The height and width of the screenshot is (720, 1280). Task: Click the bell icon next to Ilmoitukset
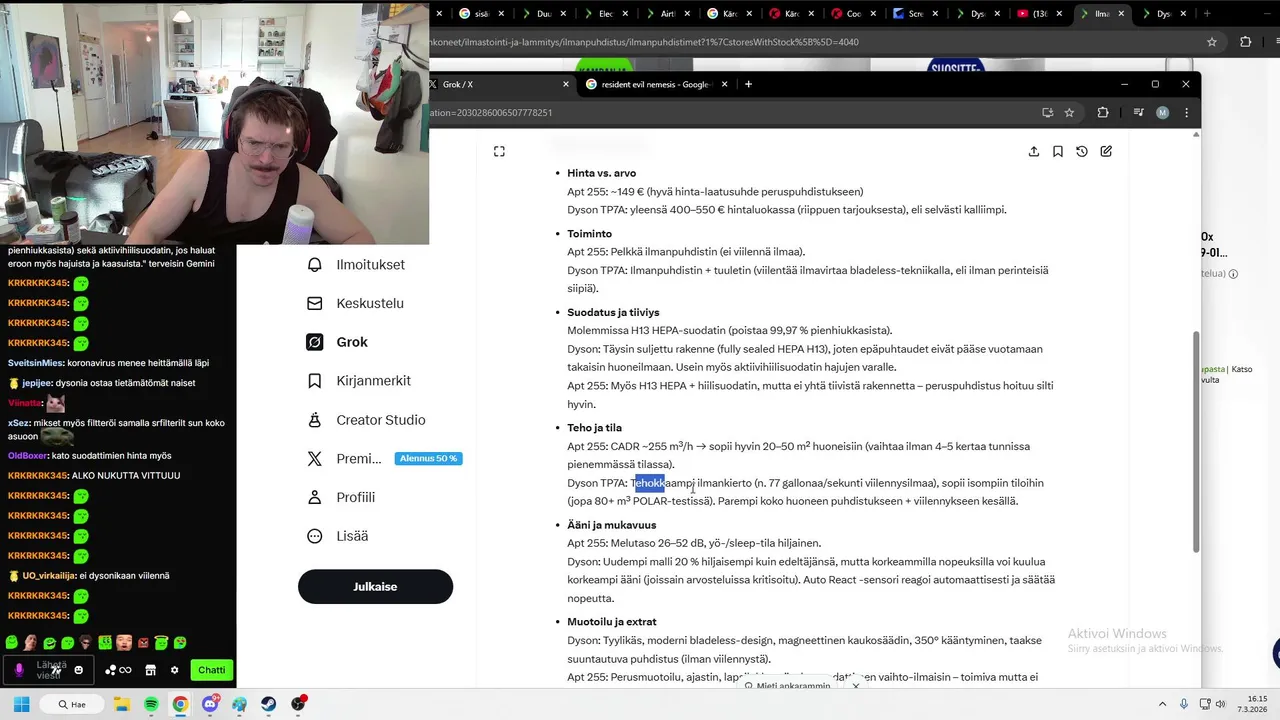(315, 265)
